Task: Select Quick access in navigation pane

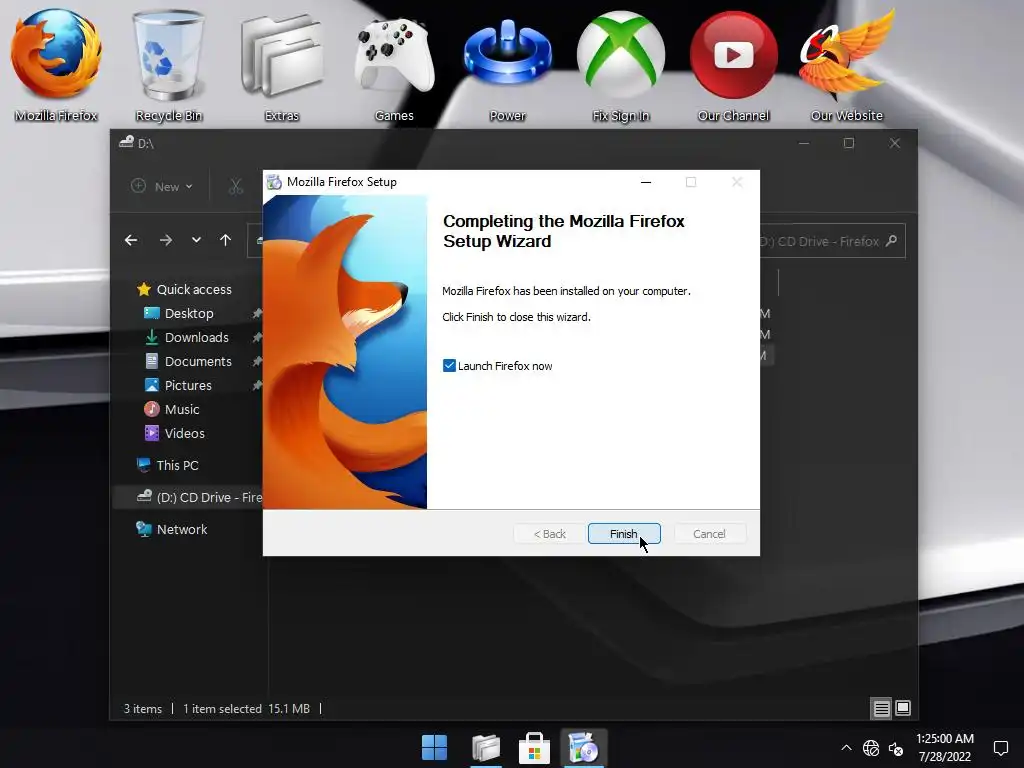Action: [x=184, y=289]
